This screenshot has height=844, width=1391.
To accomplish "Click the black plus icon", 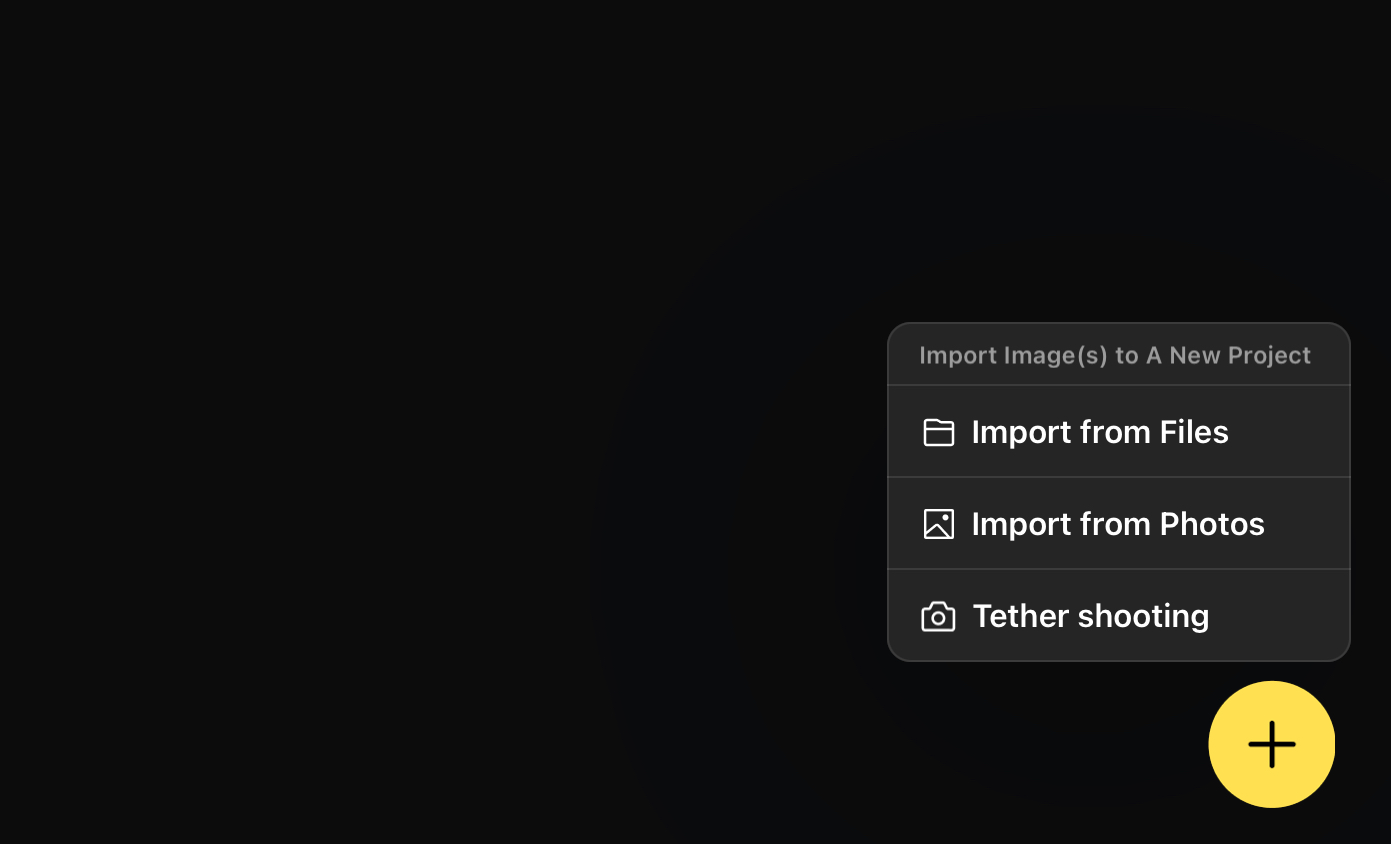I will click(x=1272, y=744).
